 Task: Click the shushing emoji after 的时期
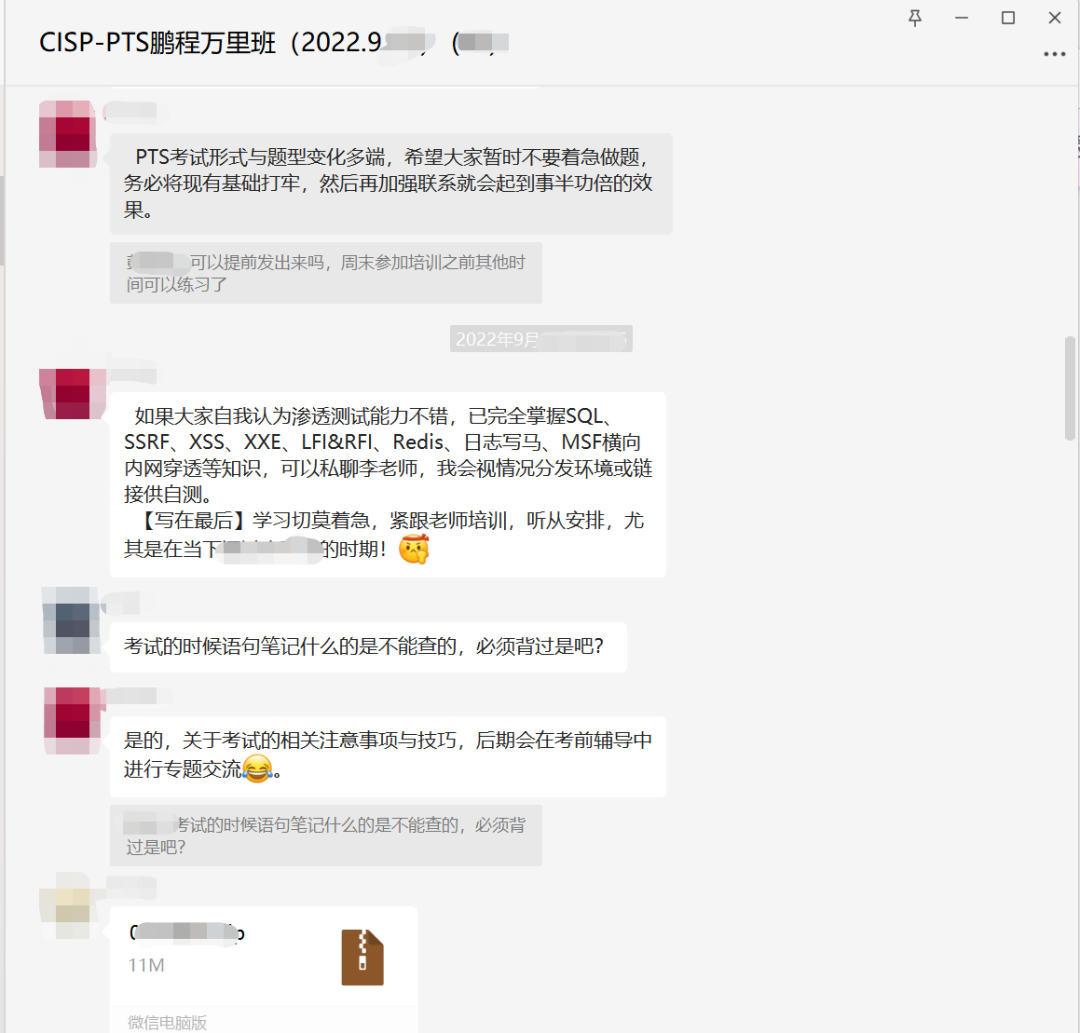click(x=413, y=549)
